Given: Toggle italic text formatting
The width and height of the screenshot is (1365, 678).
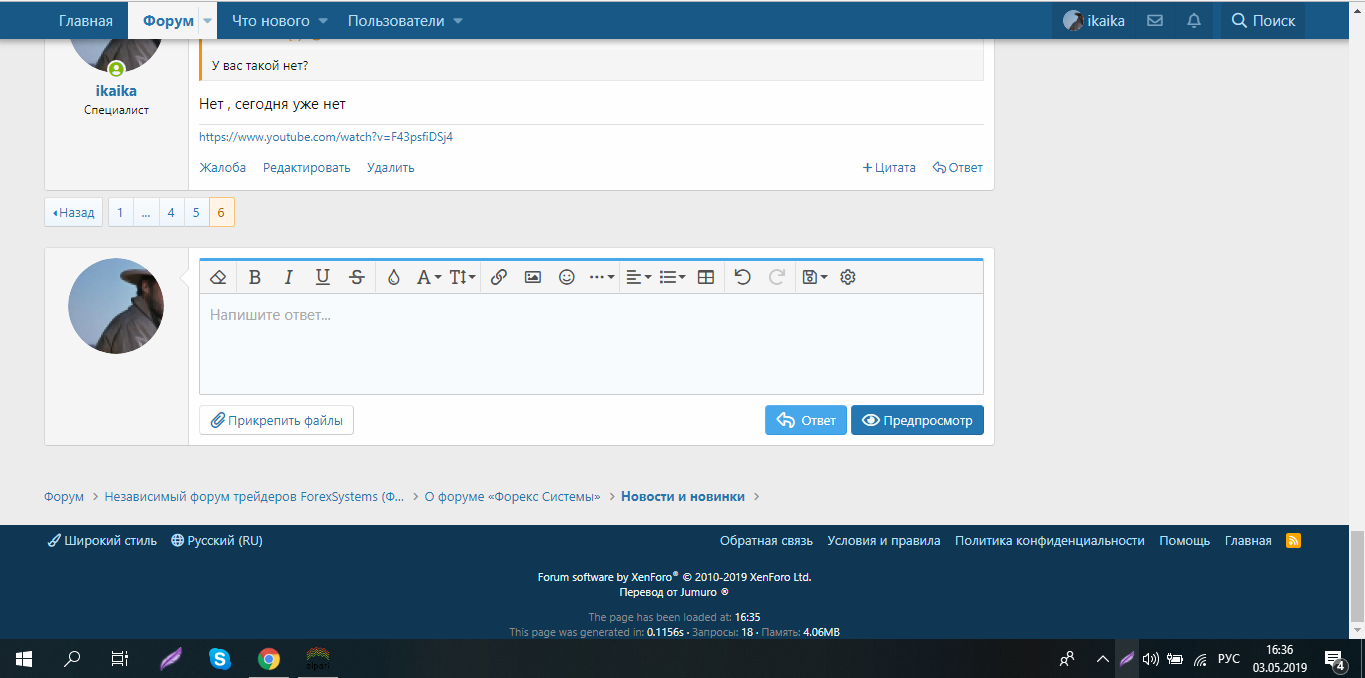Looking at the screenshot, I should point(289,277).
